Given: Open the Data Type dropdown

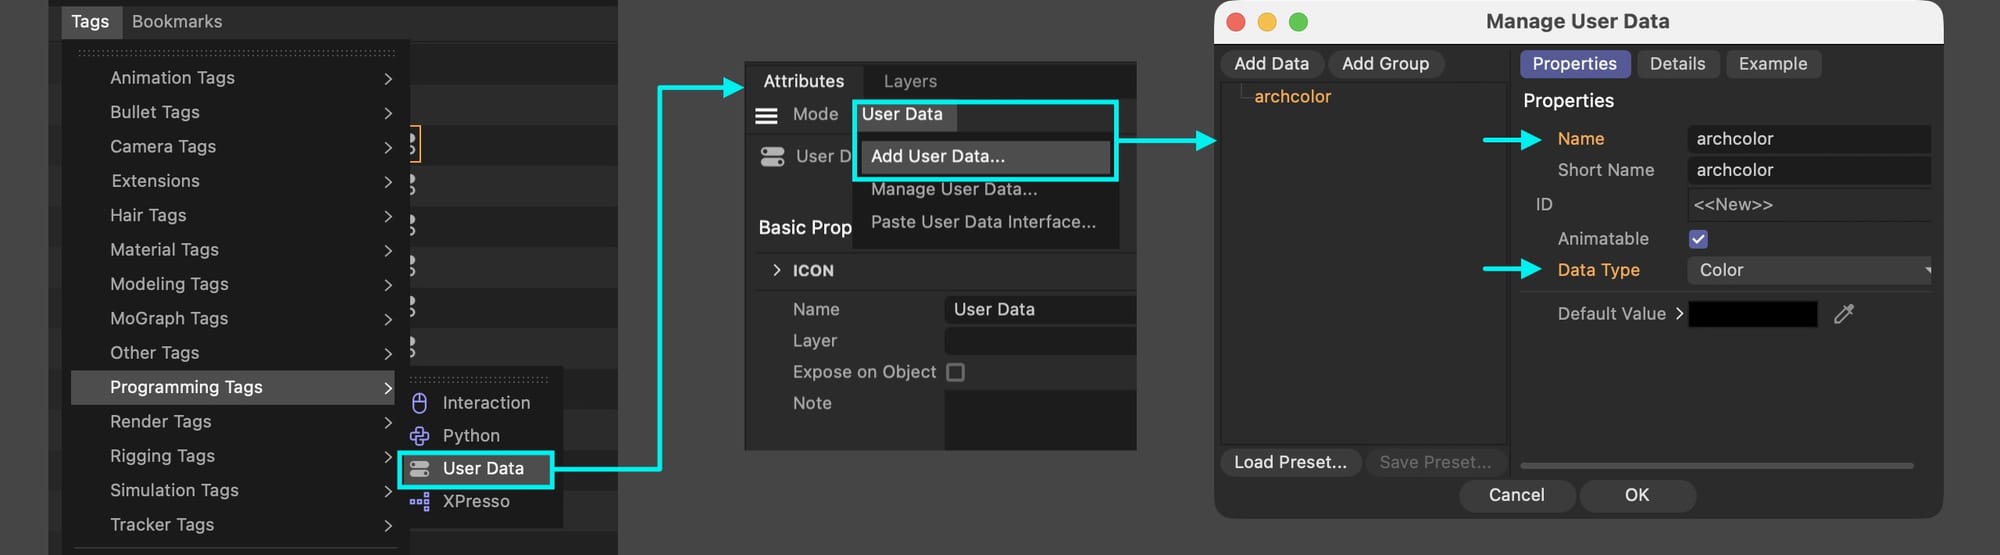Looking at the screenshot, I should click(x=1809, y=270).
